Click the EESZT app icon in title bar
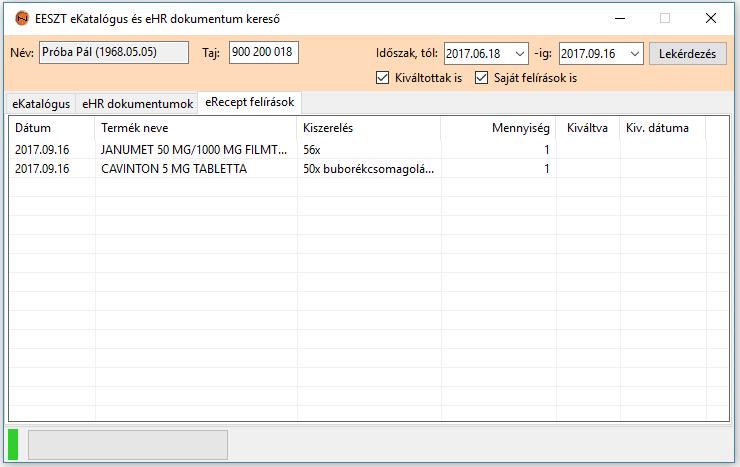 click(x=22, y=18)
